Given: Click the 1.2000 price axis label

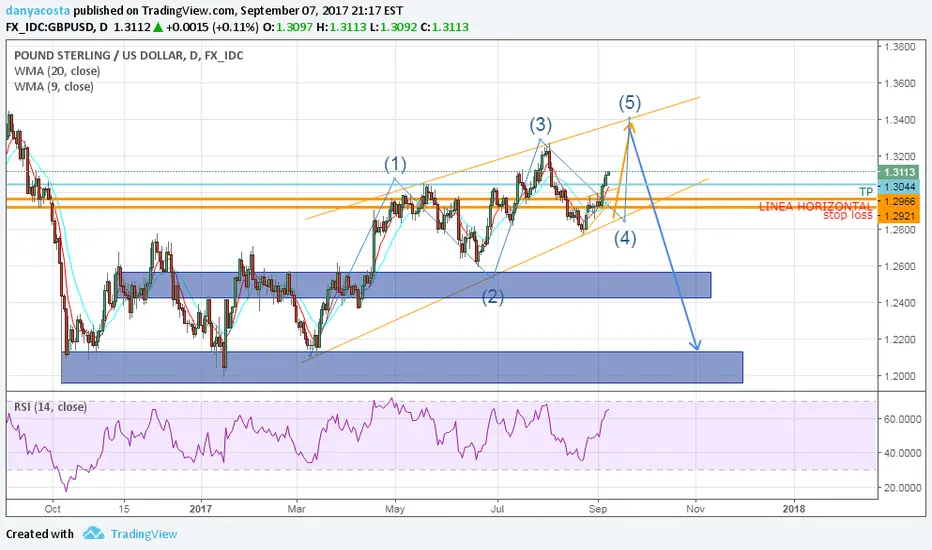Looking at the screenshot, I should coord(899,376).
